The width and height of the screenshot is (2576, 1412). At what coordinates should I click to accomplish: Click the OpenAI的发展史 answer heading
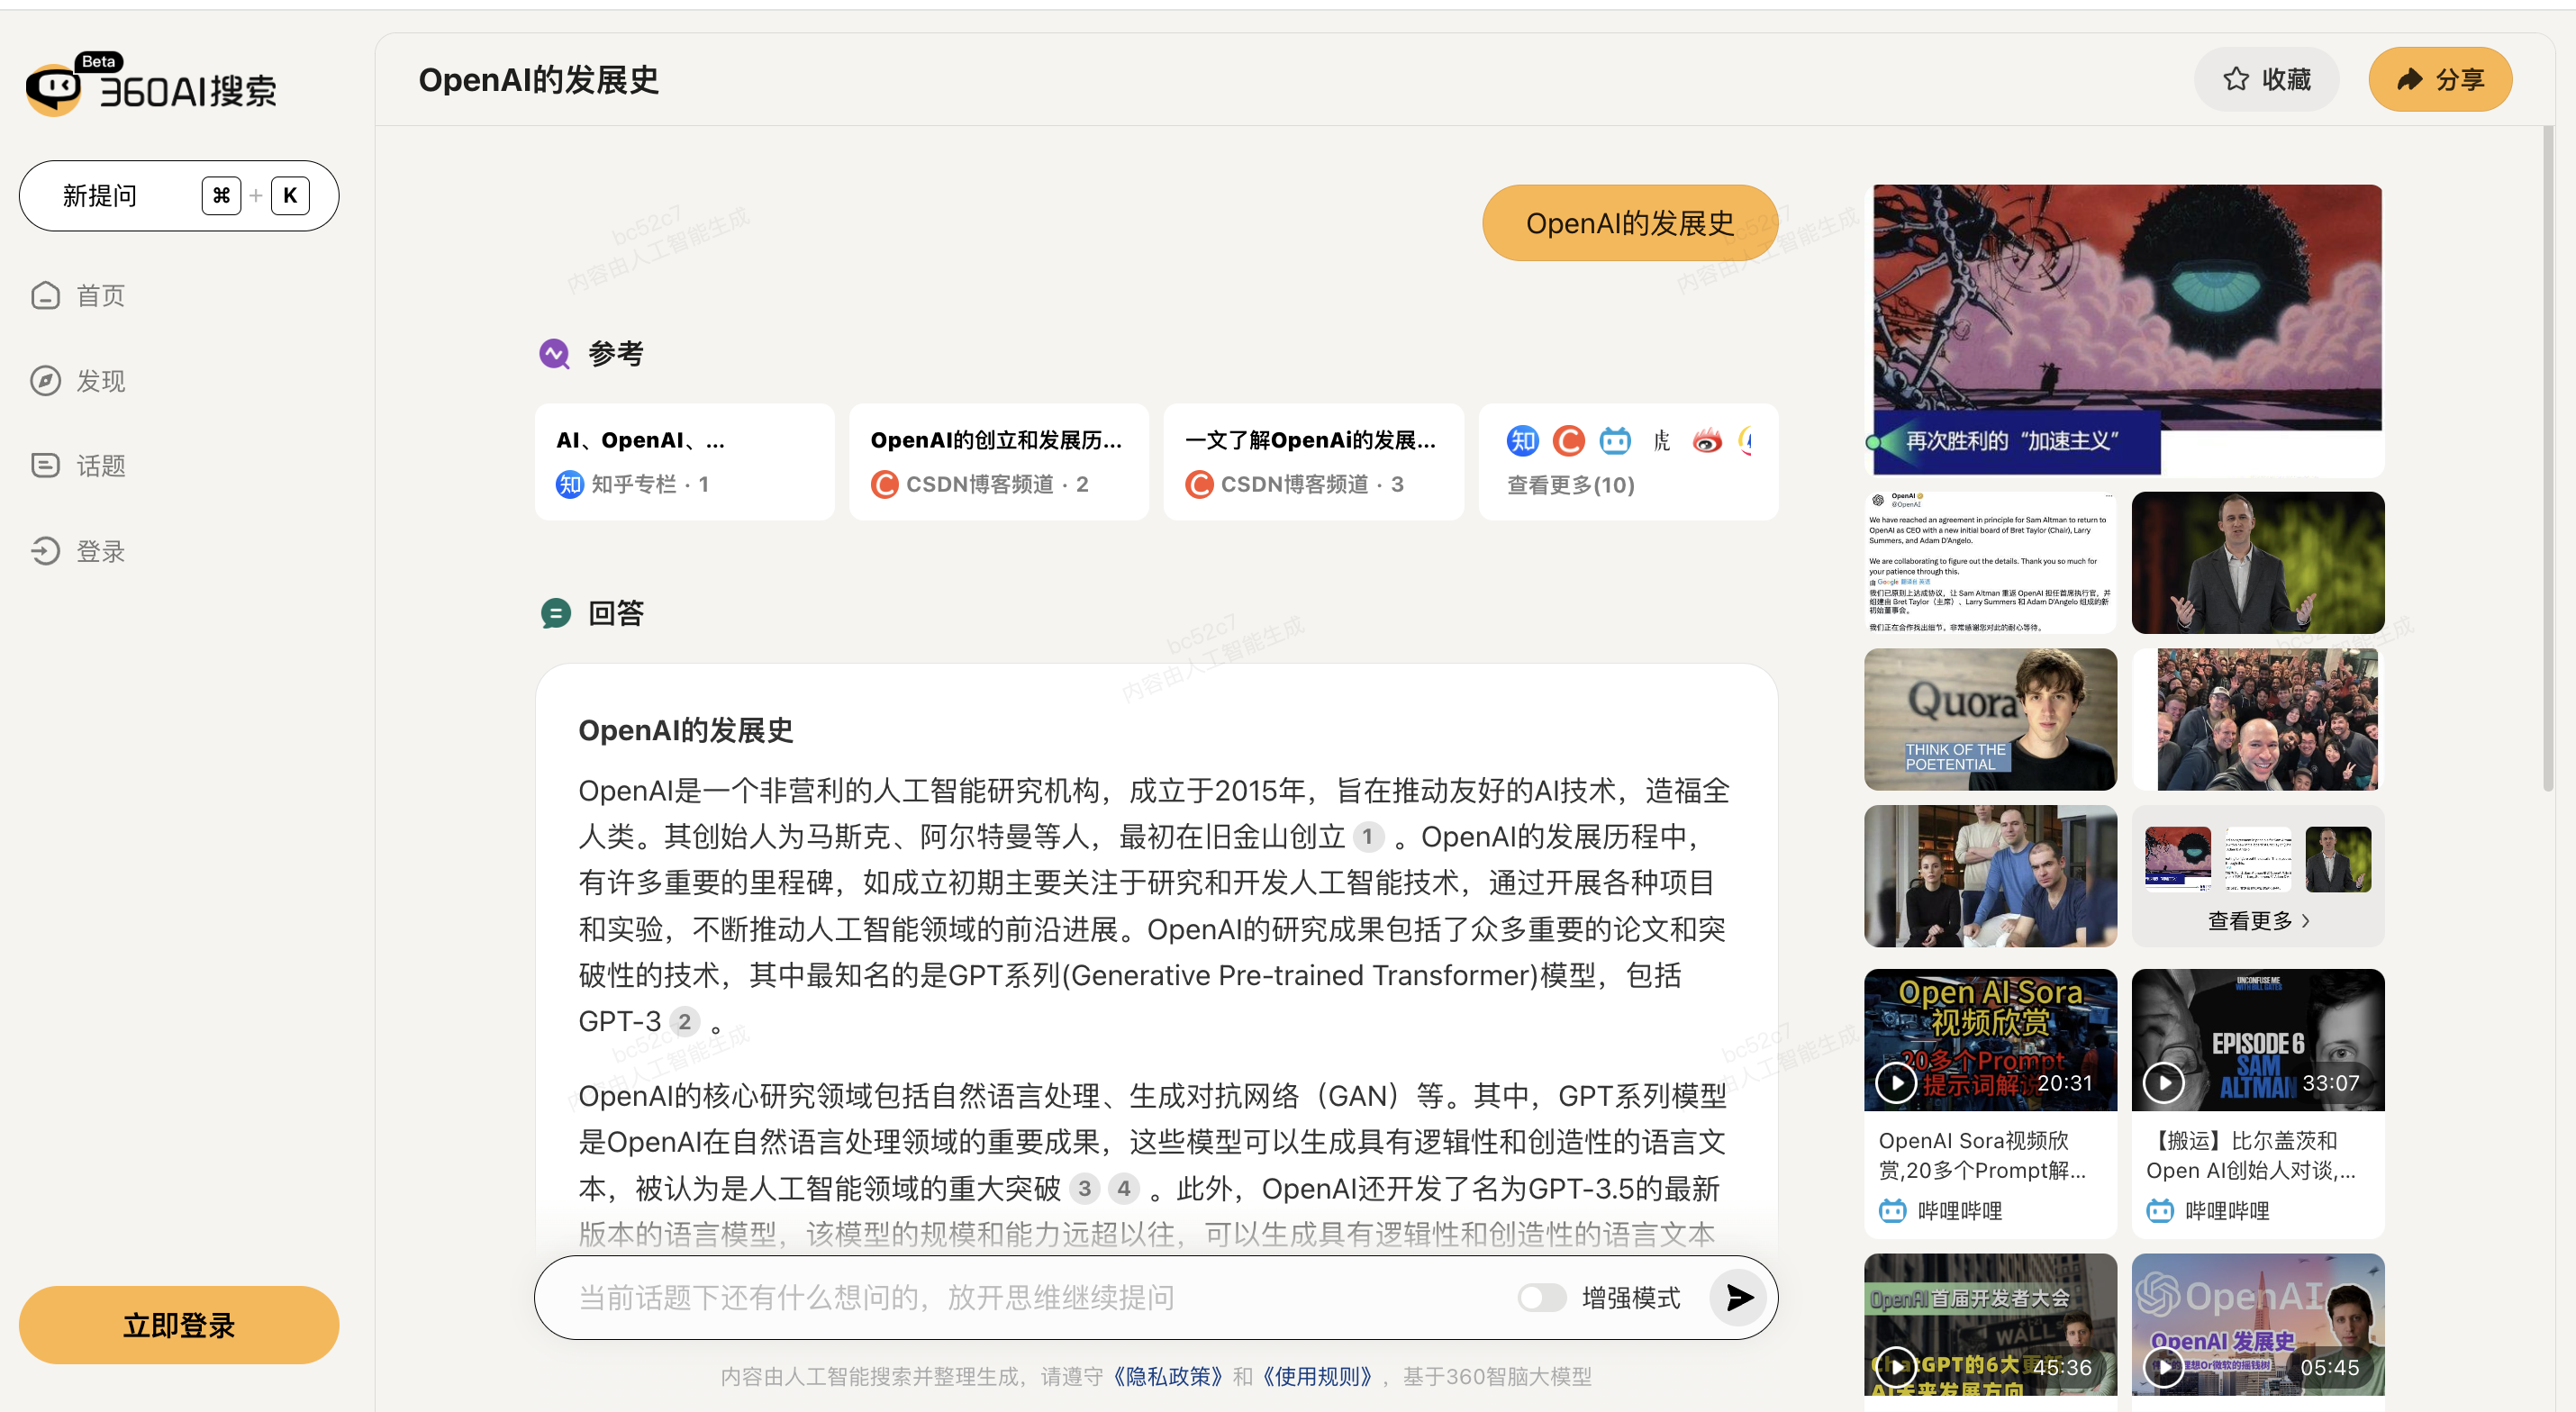[685, 730]
